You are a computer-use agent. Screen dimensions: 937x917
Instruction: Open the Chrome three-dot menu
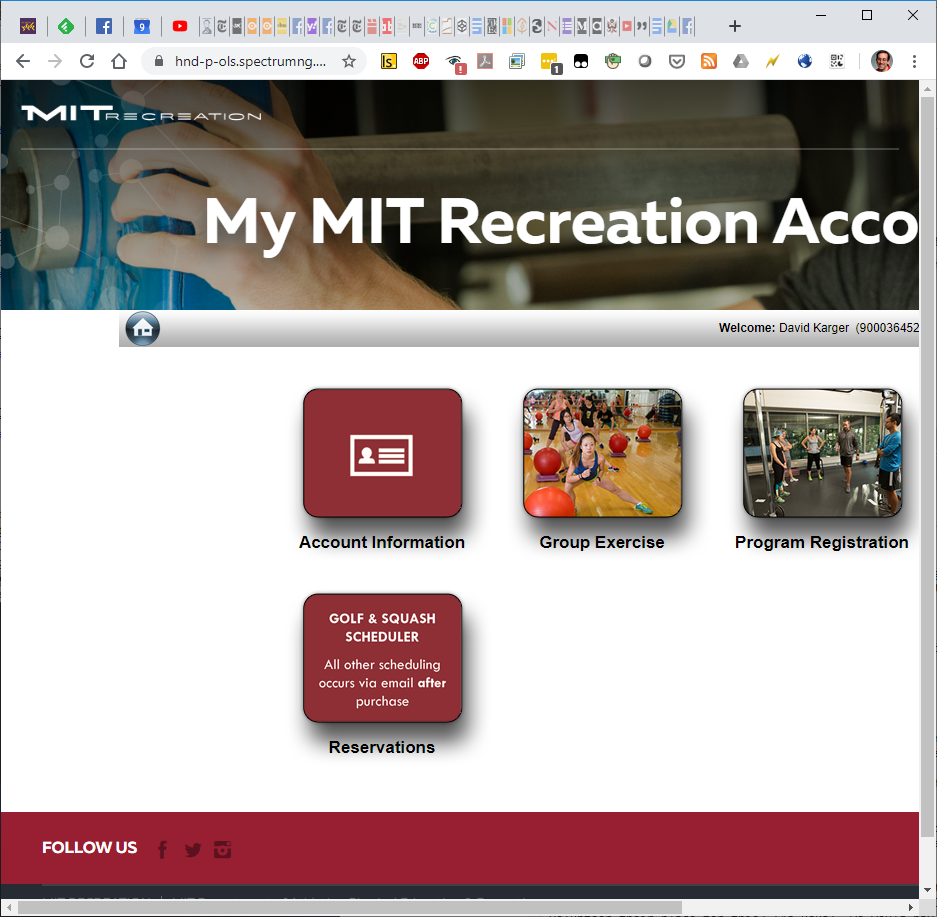(914, 61)
